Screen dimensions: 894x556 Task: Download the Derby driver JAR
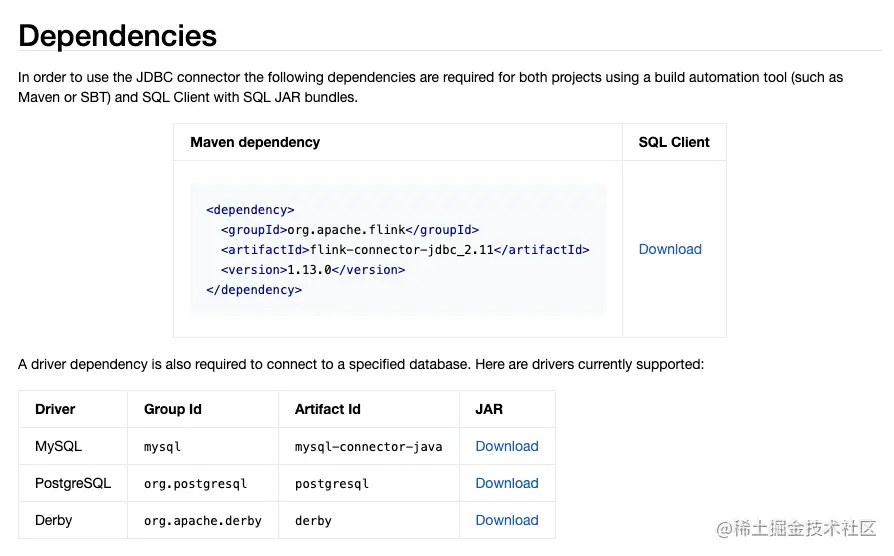click(x=507, y=520)
